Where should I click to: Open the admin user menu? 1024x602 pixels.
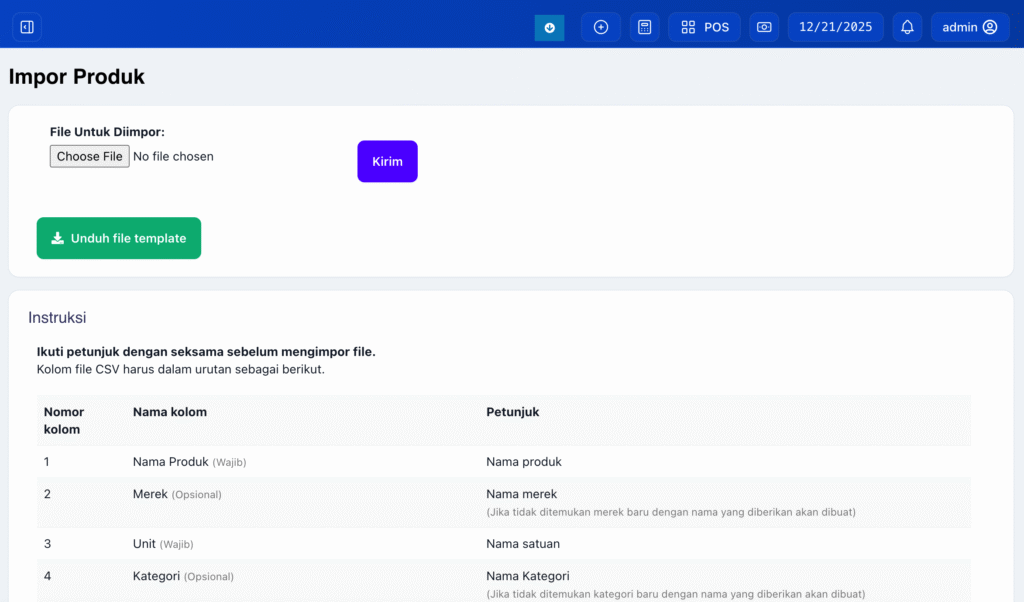(x=969, y=28)
